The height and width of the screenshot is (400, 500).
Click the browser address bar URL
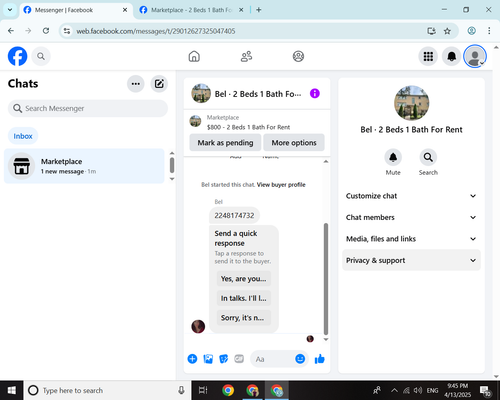[156, 31]
